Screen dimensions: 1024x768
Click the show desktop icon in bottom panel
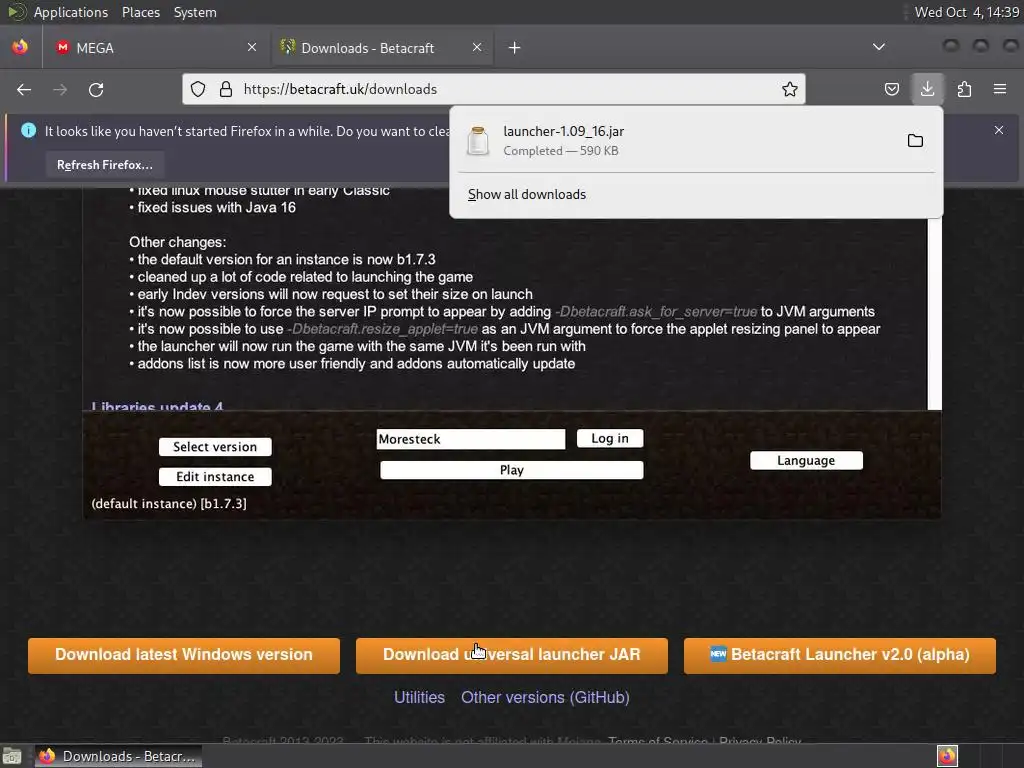click(x=11, y=756)
